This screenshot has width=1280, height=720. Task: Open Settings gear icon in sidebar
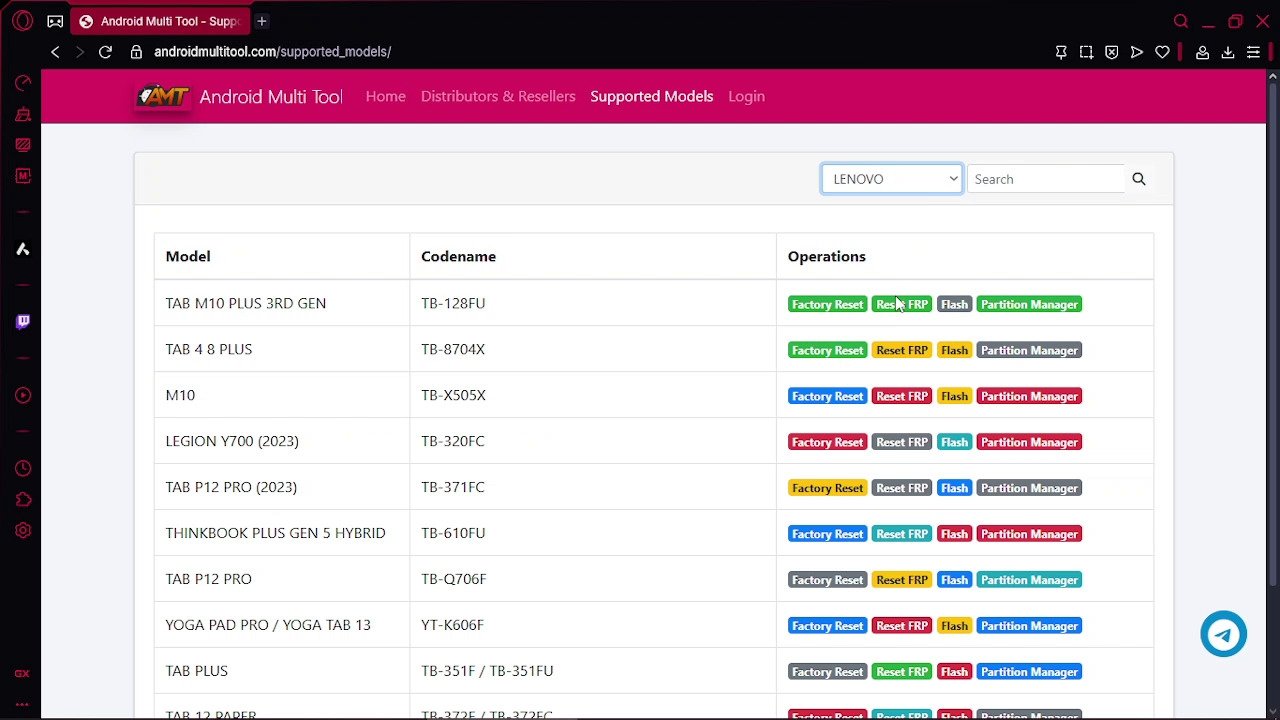coord(22,530)
